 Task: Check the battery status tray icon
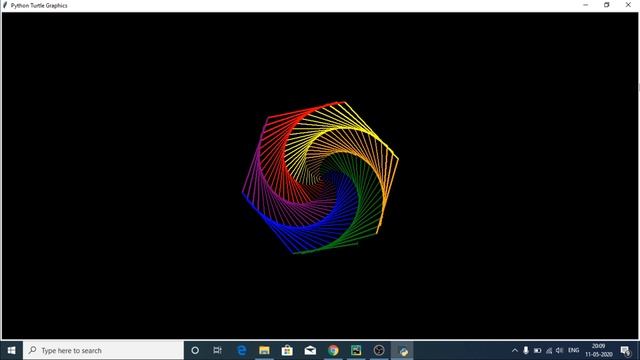tap(537, 350)
